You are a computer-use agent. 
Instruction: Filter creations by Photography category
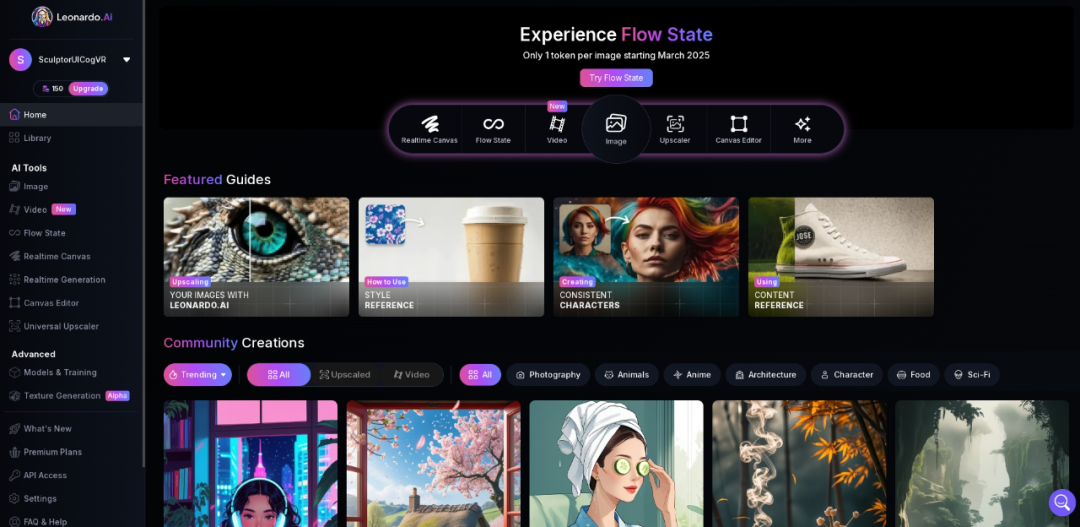coord(548,375)
